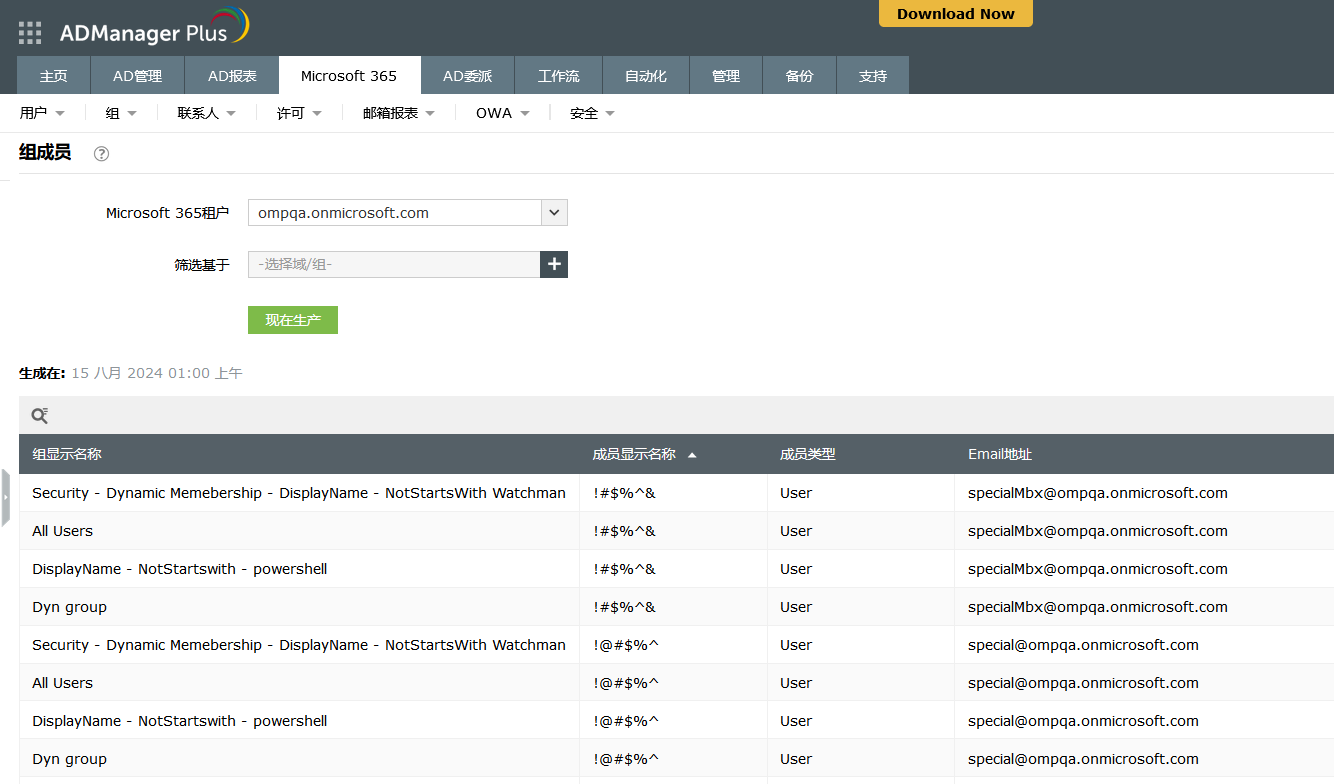Expand the left side panel handle
Viewport: 1334px width, 784px height.
(x=5, y=496)
